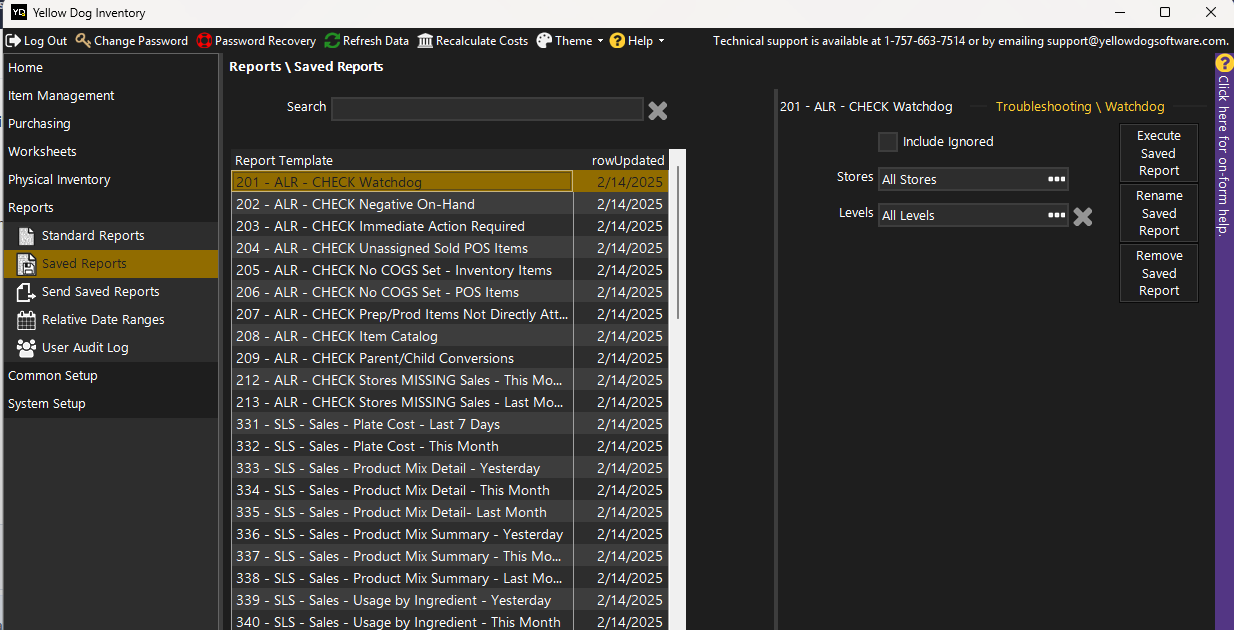This screenshot has width=1234, height=630.
Task: Select 206 - CHECK No COGS Set - POS Items
Action: click(449, 292)
